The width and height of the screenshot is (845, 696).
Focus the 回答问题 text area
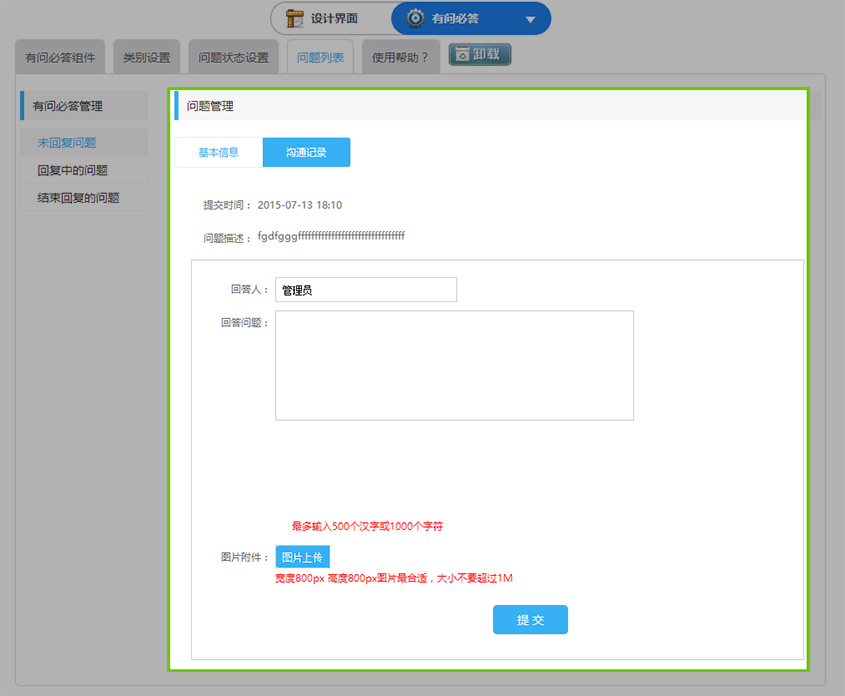(x=454, y=365)
